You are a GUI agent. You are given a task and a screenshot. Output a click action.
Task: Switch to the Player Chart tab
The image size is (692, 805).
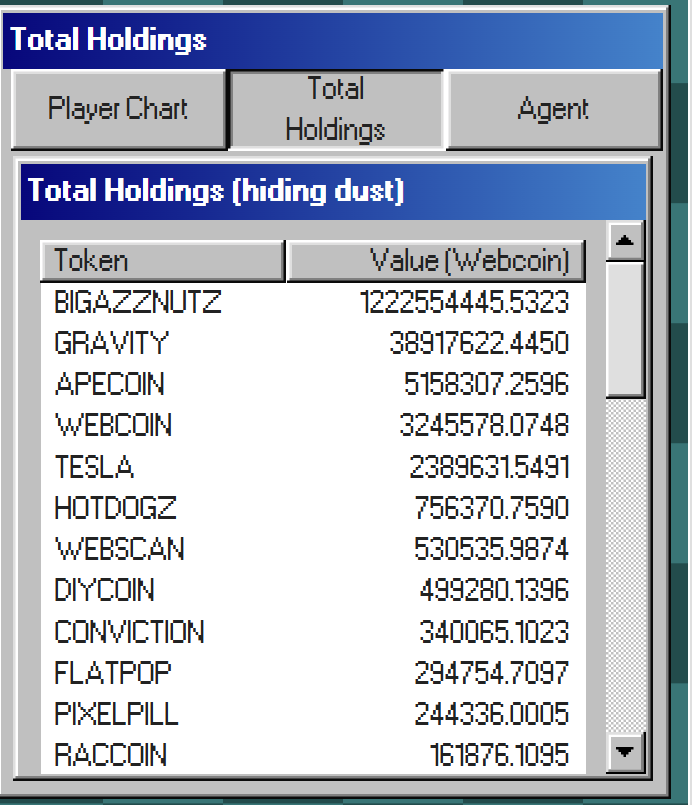119,109
